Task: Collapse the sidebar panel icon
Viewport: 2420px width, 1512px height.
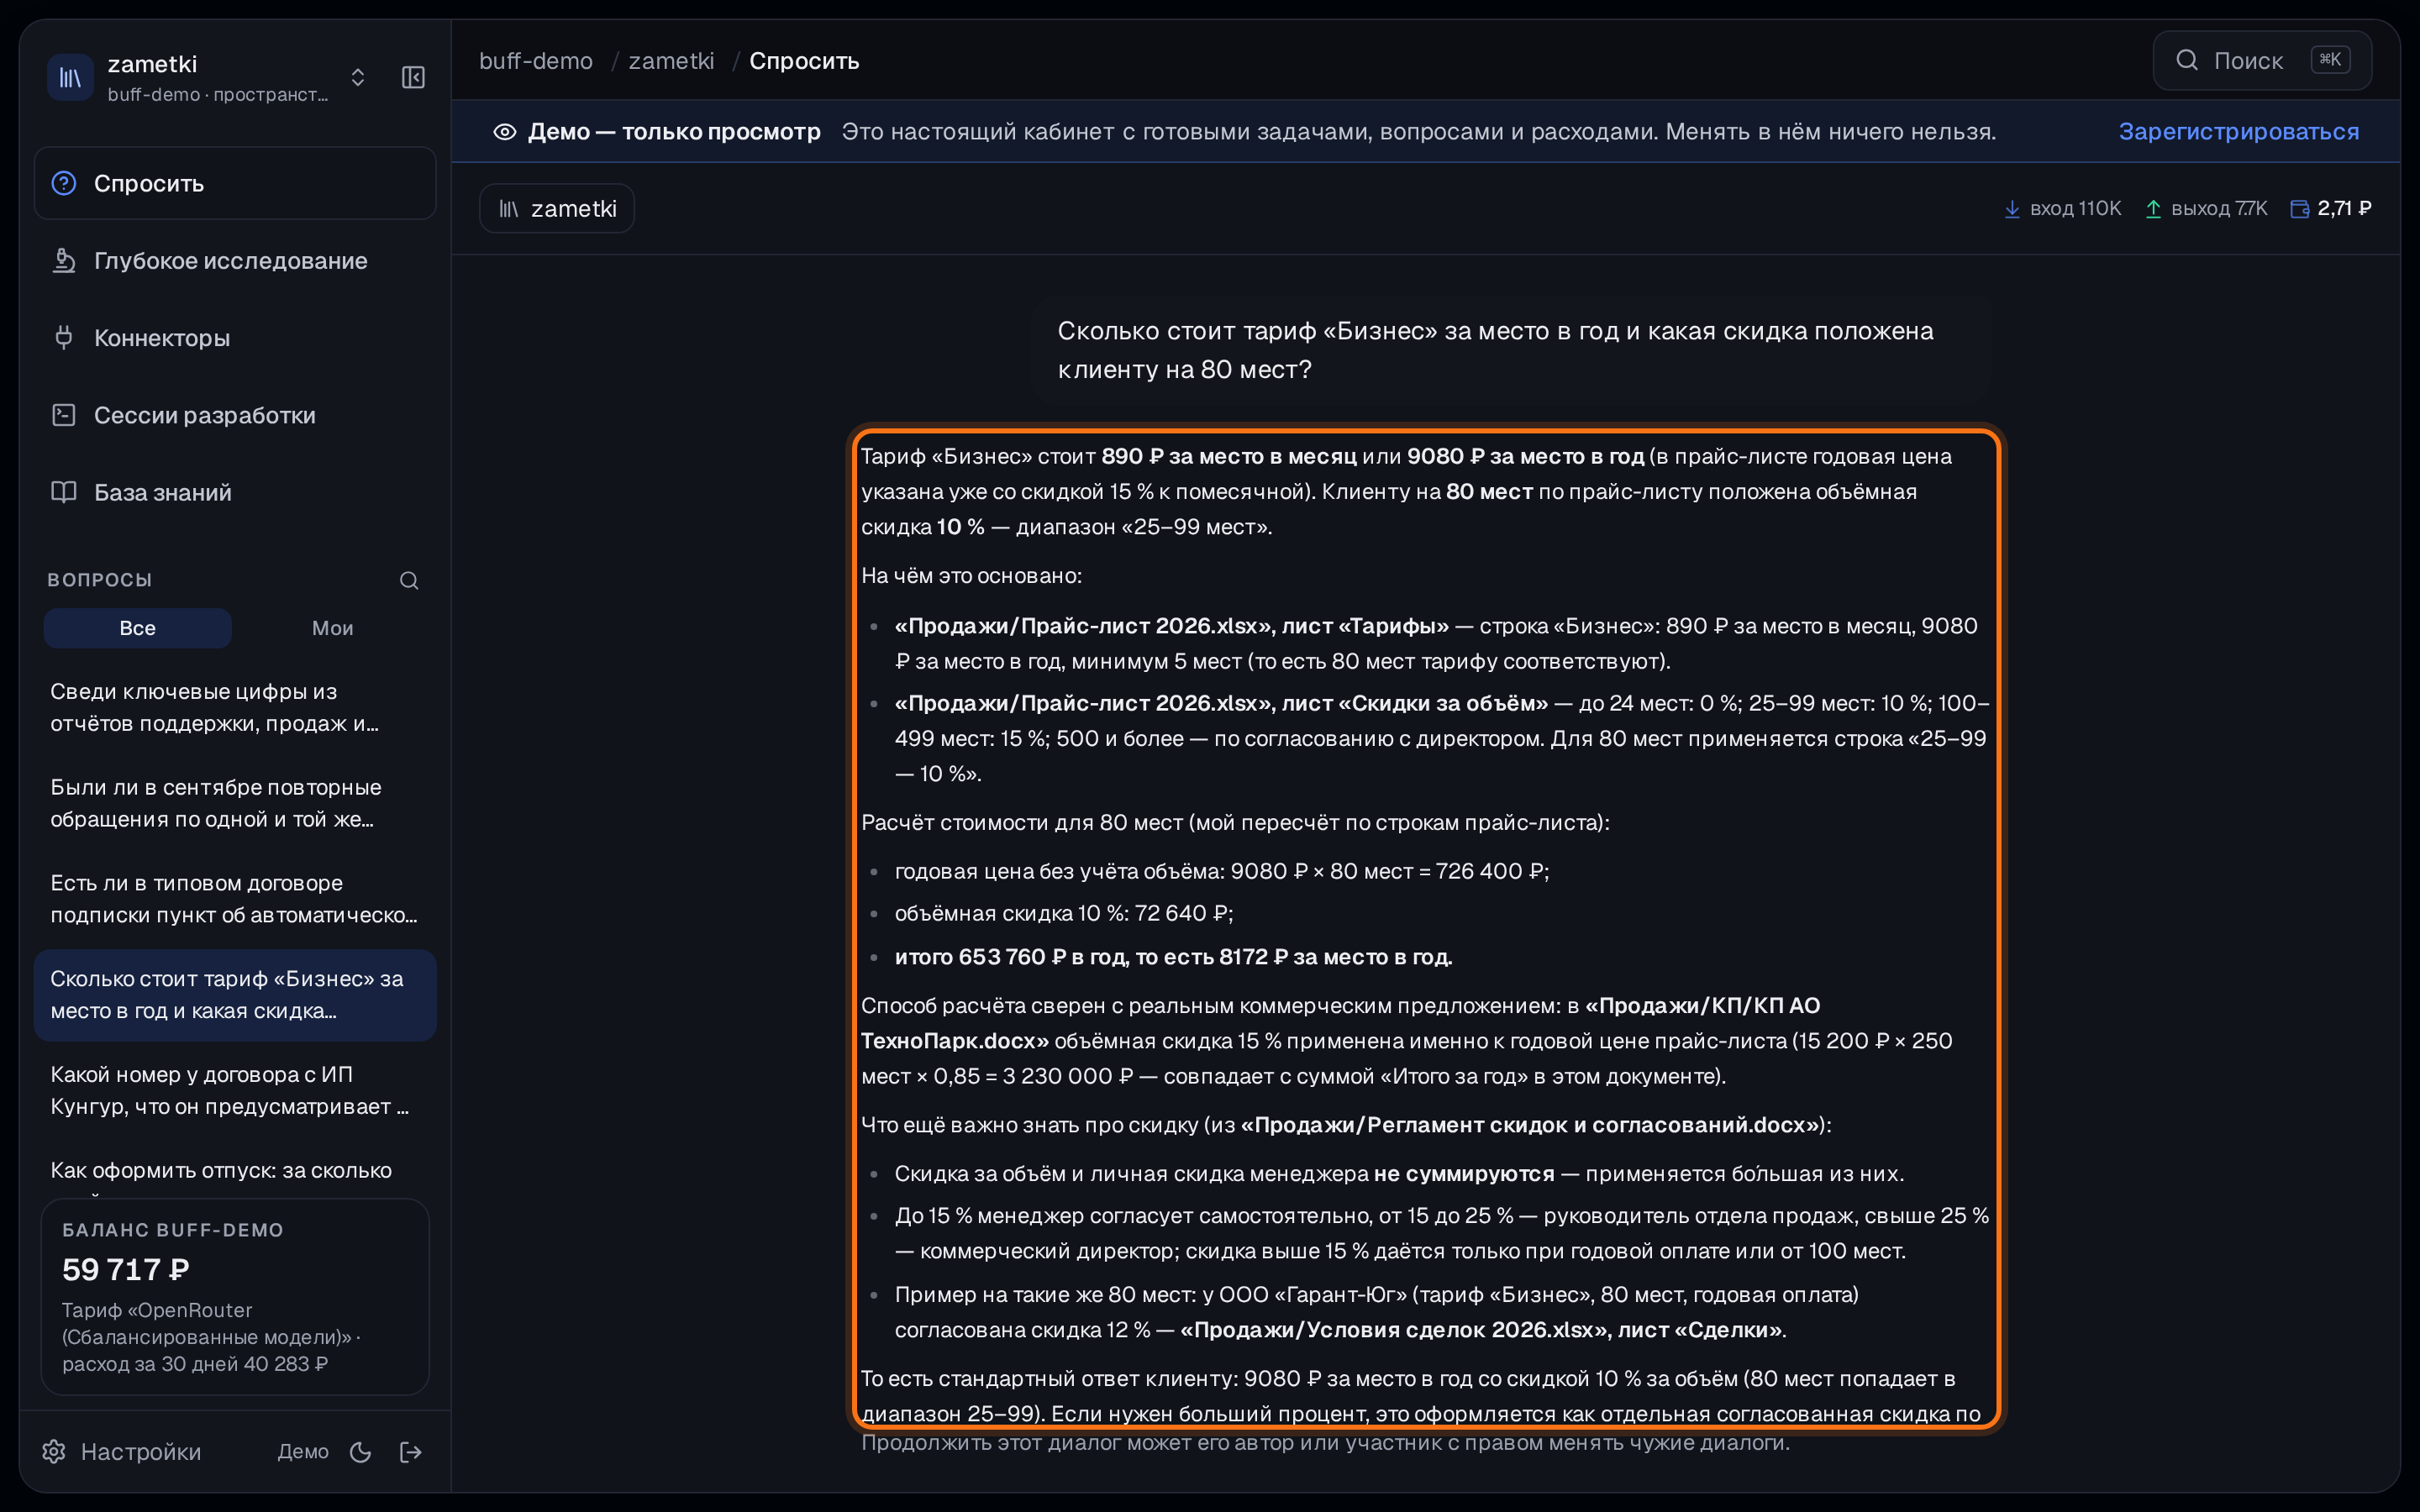Action: pyautogui.click(x=413, y=77)
